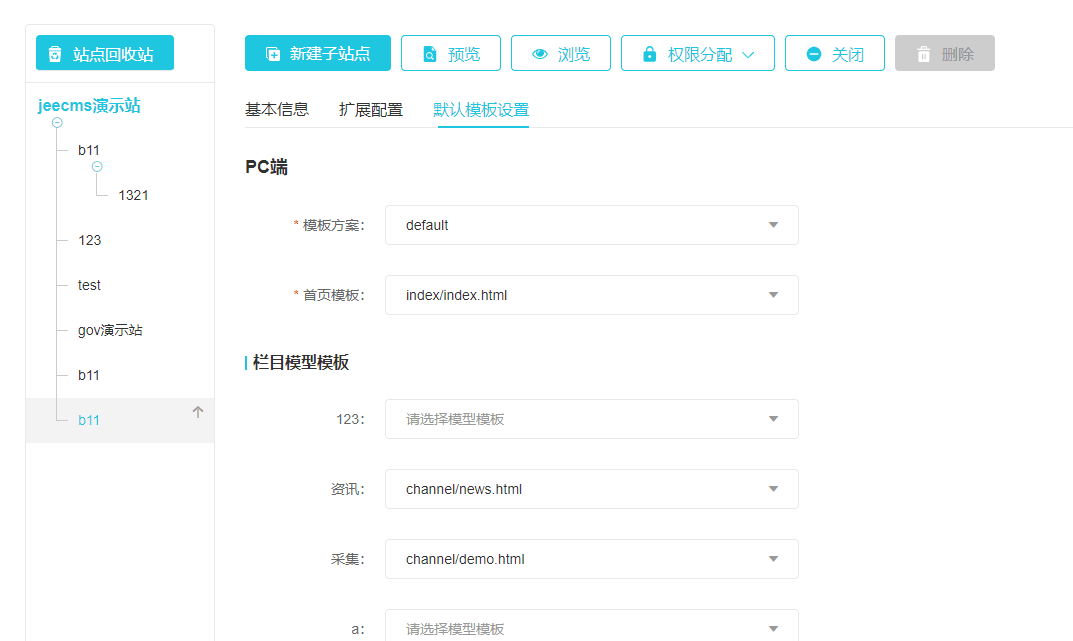Open the 站点回收站 recycle bin button

pos(105,53)
